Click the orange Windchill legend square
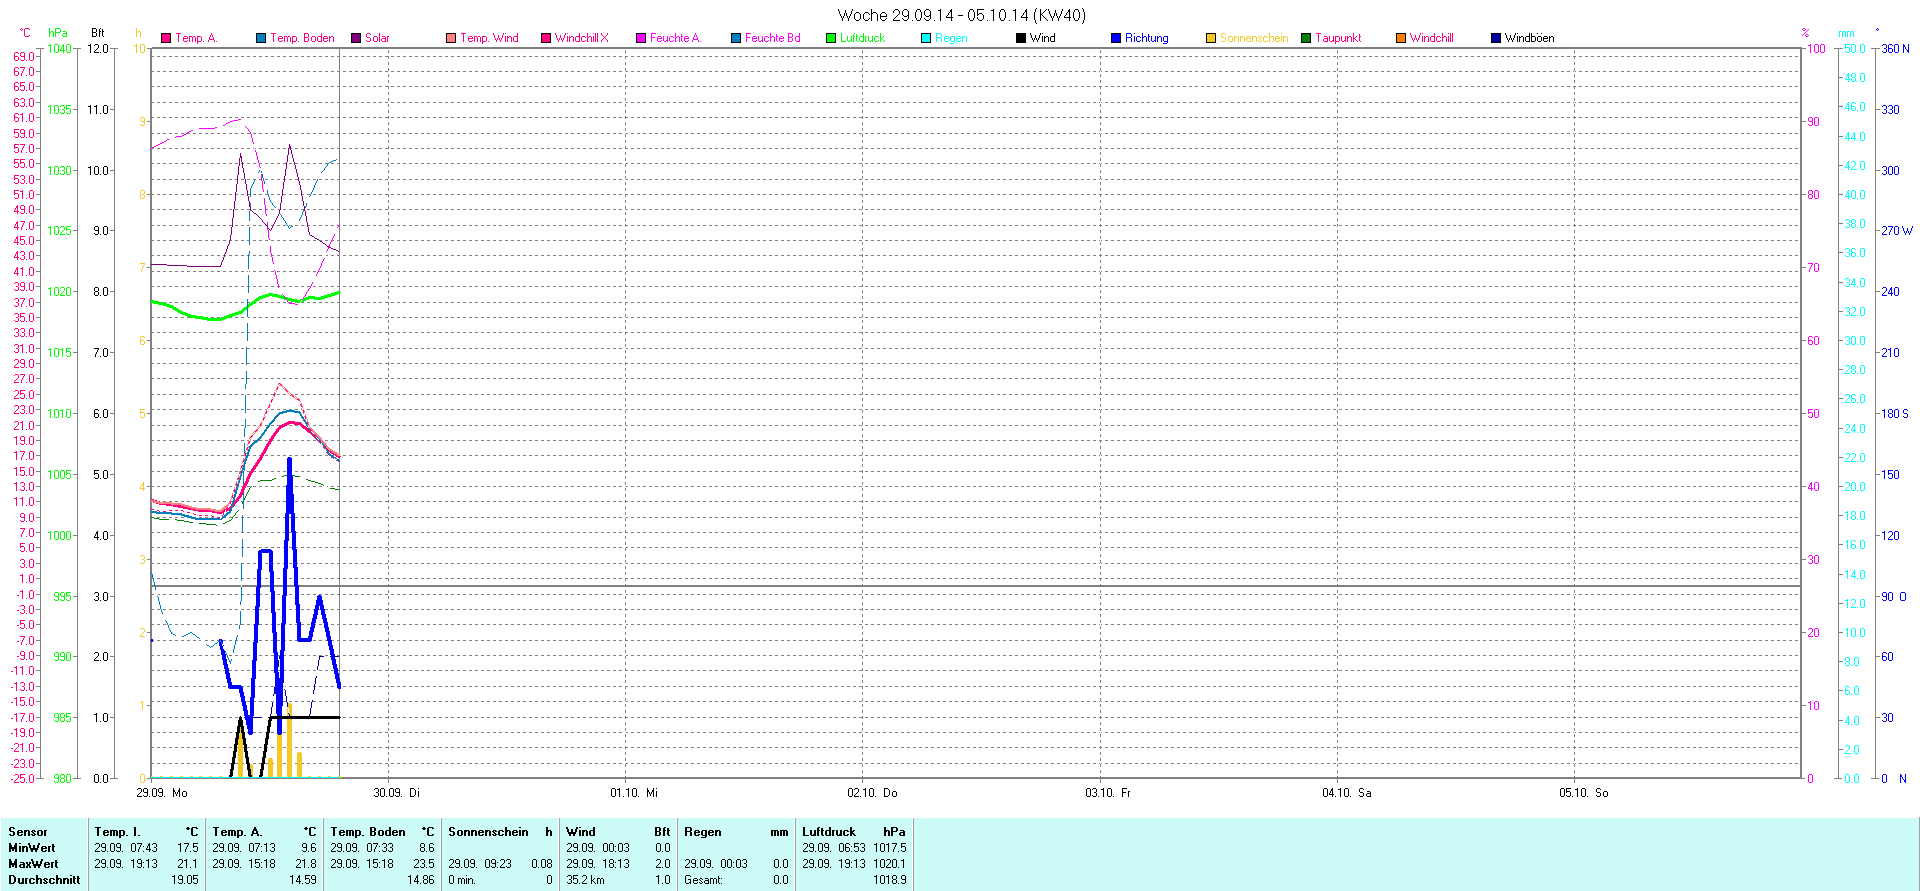Image resolution: width=1920 pixels, height=891 pixels. coord(1401,38)
